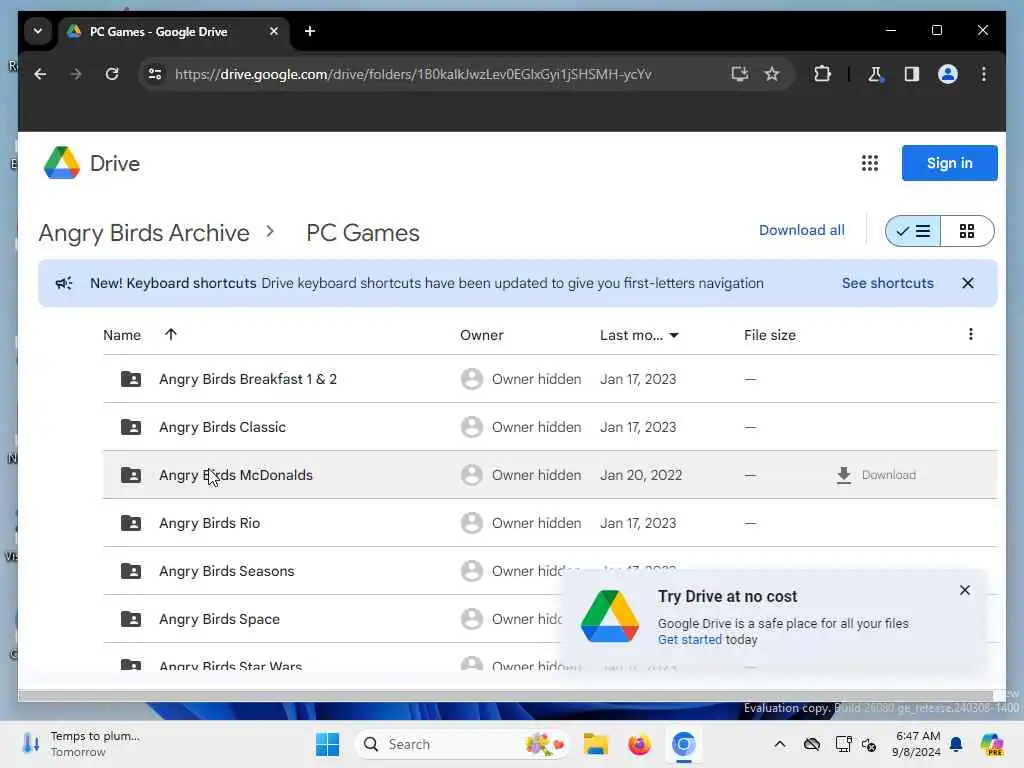
Task: Open the weather widget on taskbar
Action: (82, 744)
